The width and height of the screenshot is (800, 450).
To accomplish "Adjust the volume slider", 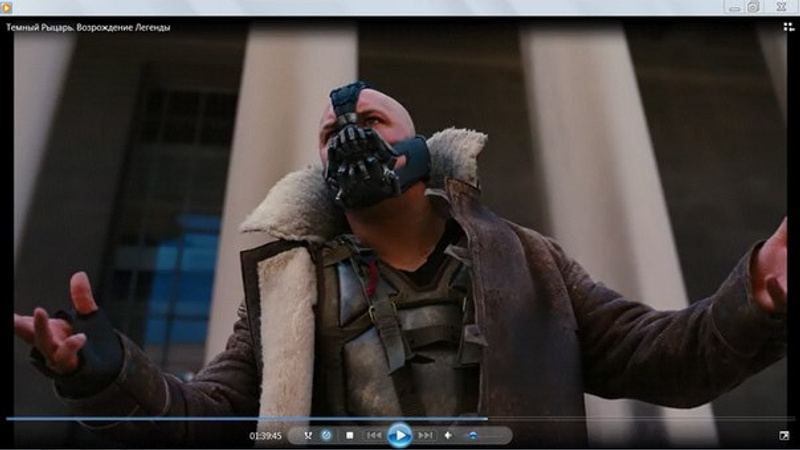I will (x=483, y=435).
